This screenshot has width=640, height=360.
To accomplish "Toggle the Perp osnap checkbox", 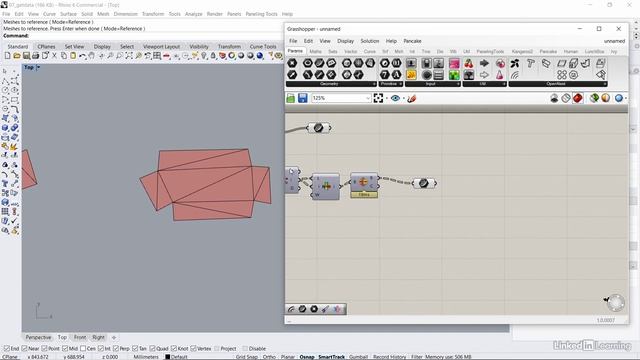I will [116, 349].
